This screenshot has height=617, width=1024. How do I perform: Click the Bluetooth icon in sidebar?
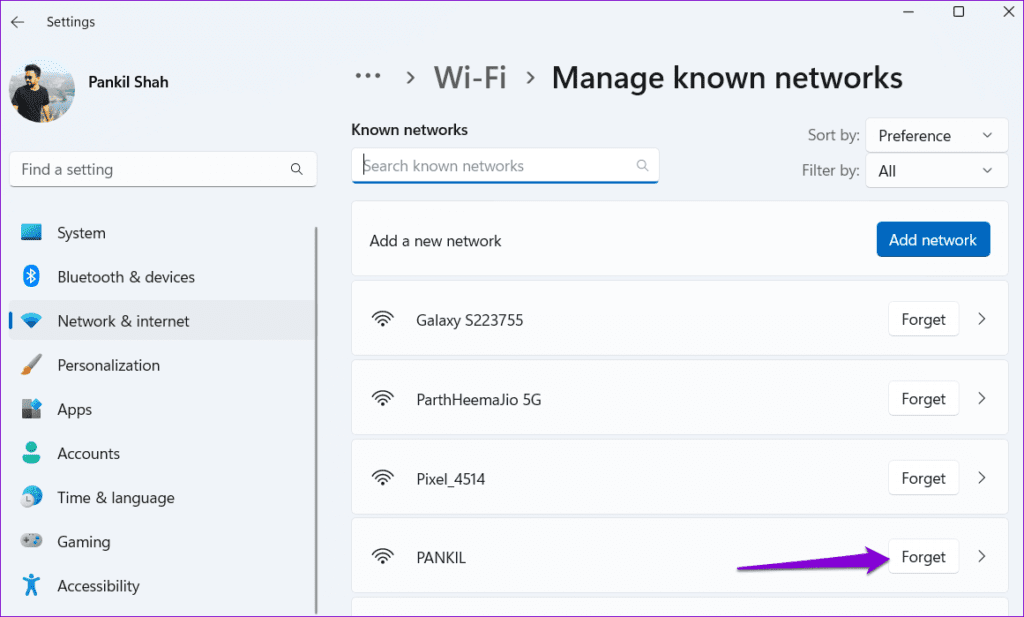coord(31,276)
